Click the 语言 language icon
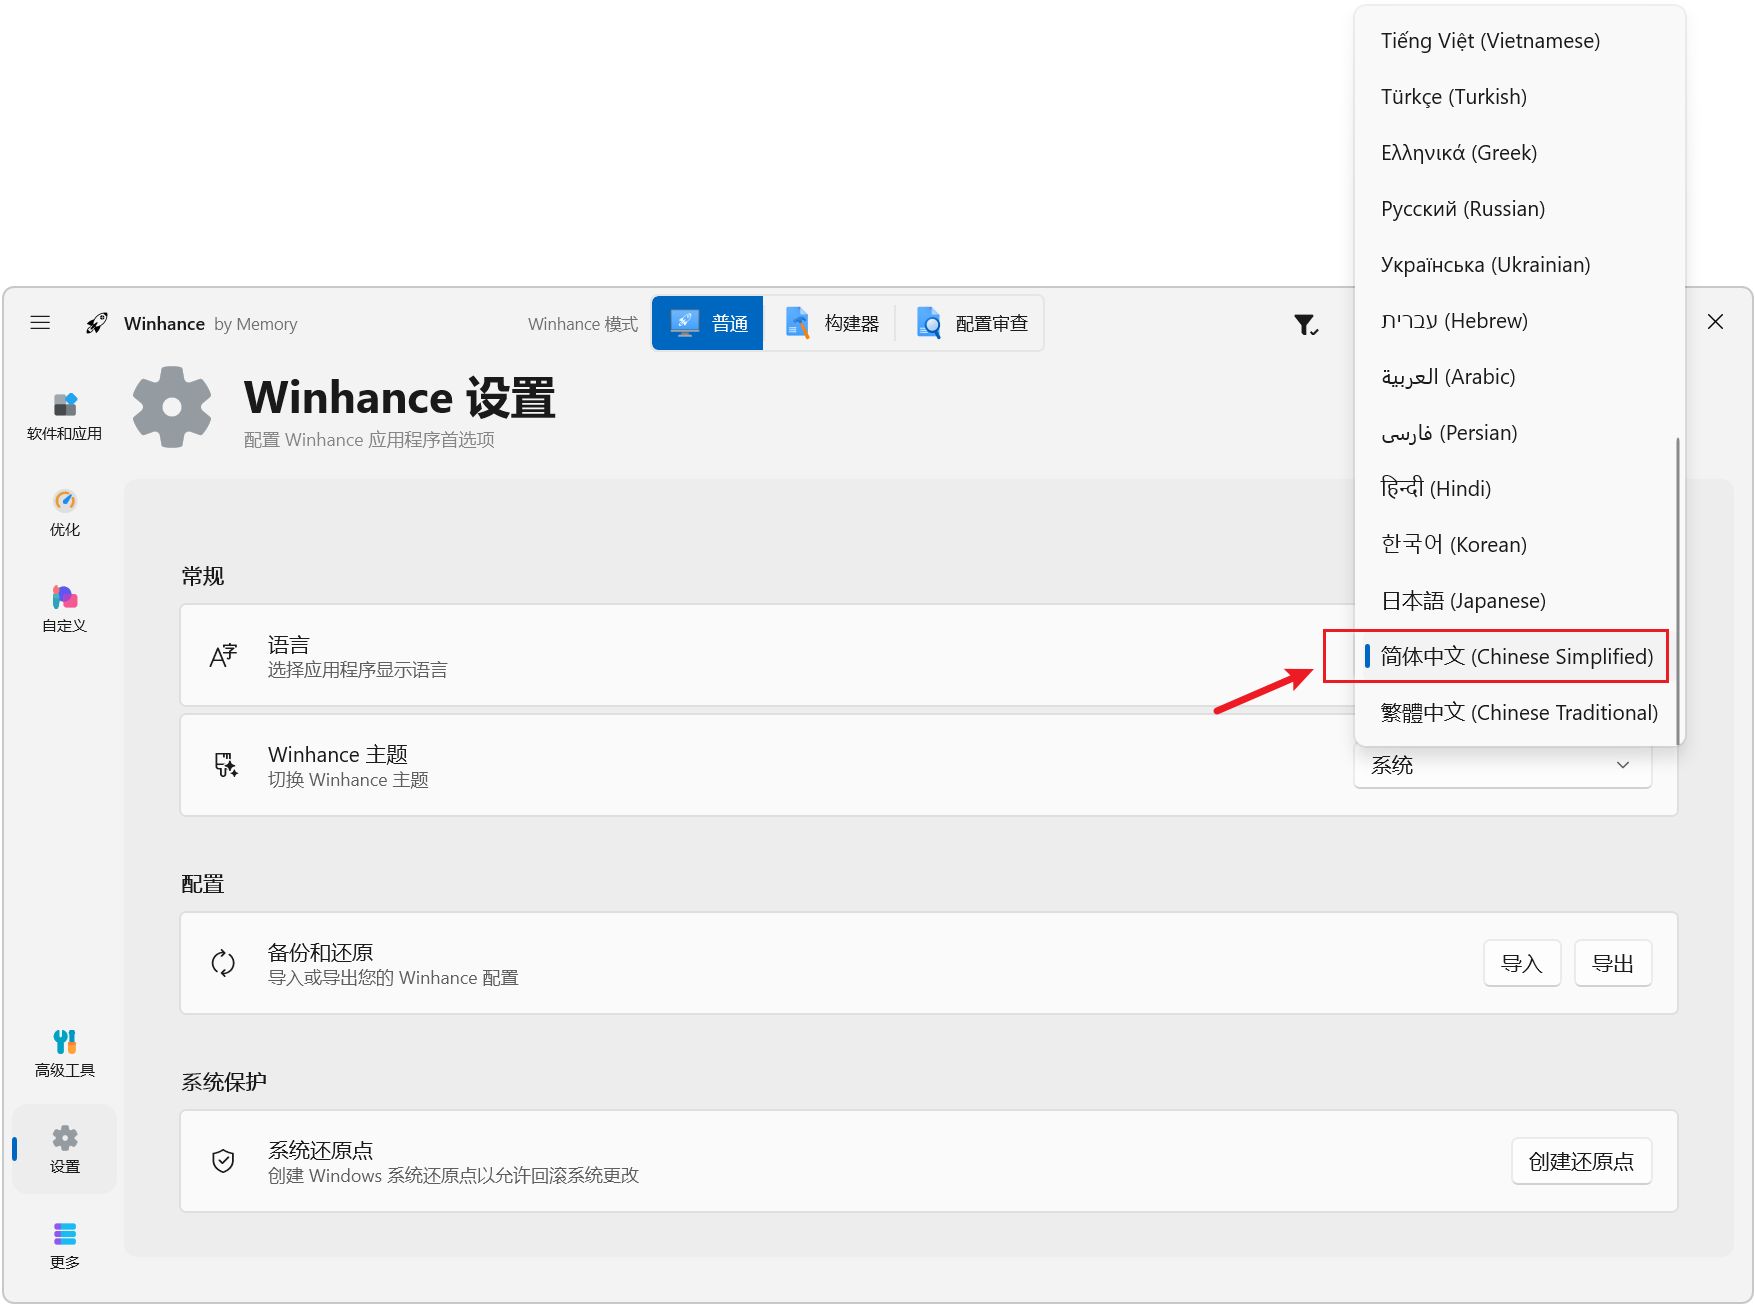This screenshot has width=1755, height=1306. coord(223,655)
